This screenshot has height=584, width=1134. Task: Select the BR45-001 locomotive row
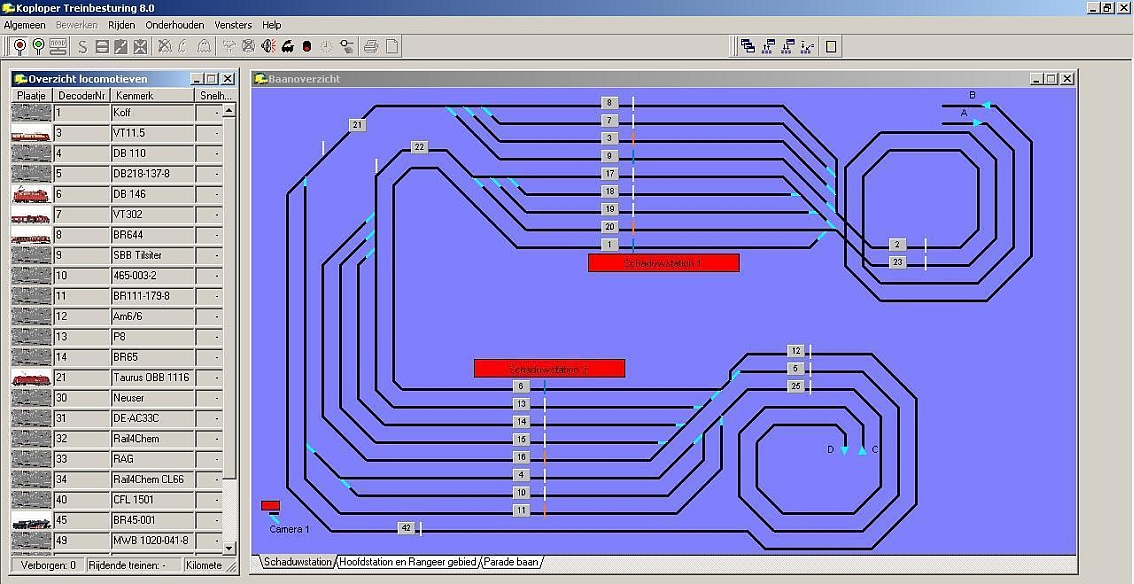click(116, 520)
